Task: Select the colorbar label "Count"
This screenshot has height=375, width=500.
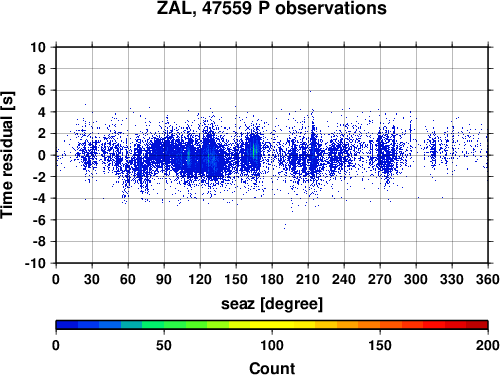Action: coord(272,368)
